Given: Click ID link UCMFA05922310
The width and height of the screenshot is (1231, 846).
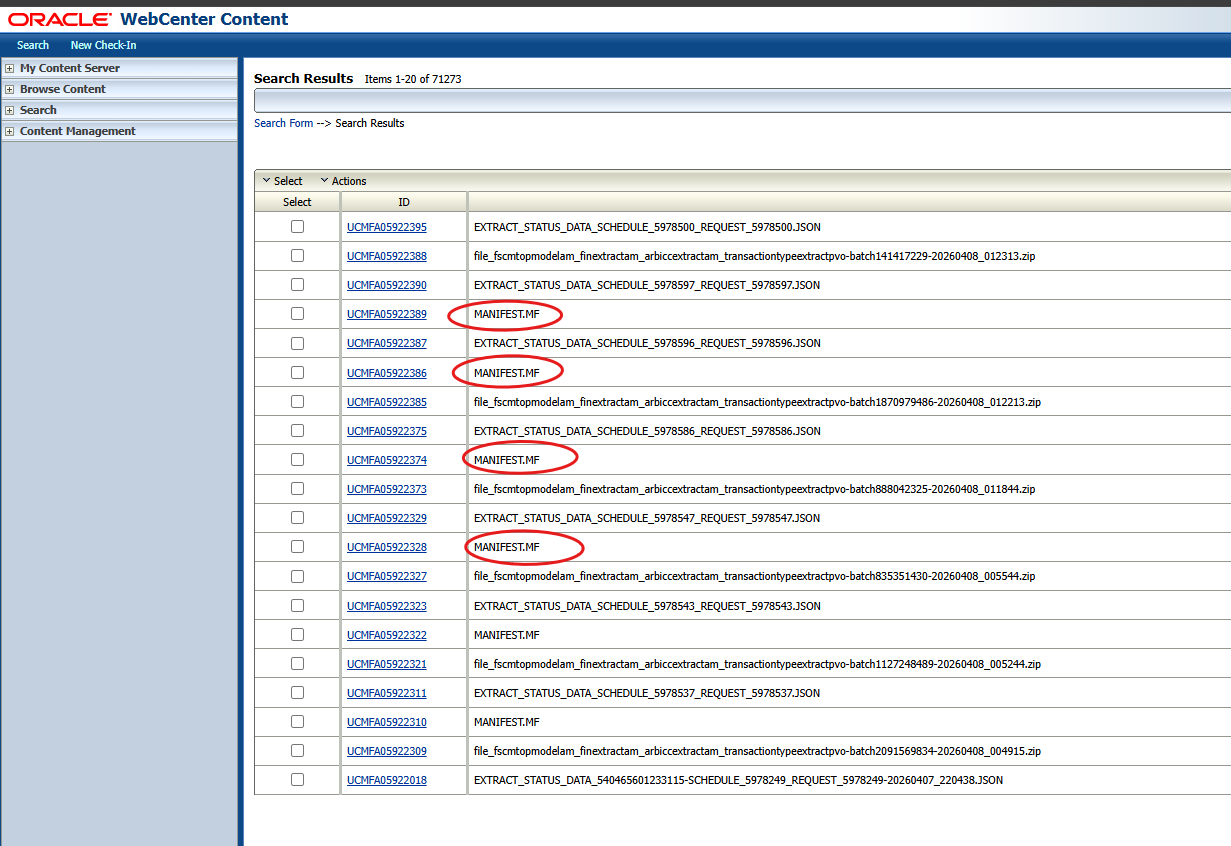Looking at the screenshot, I should click(387, 722).
